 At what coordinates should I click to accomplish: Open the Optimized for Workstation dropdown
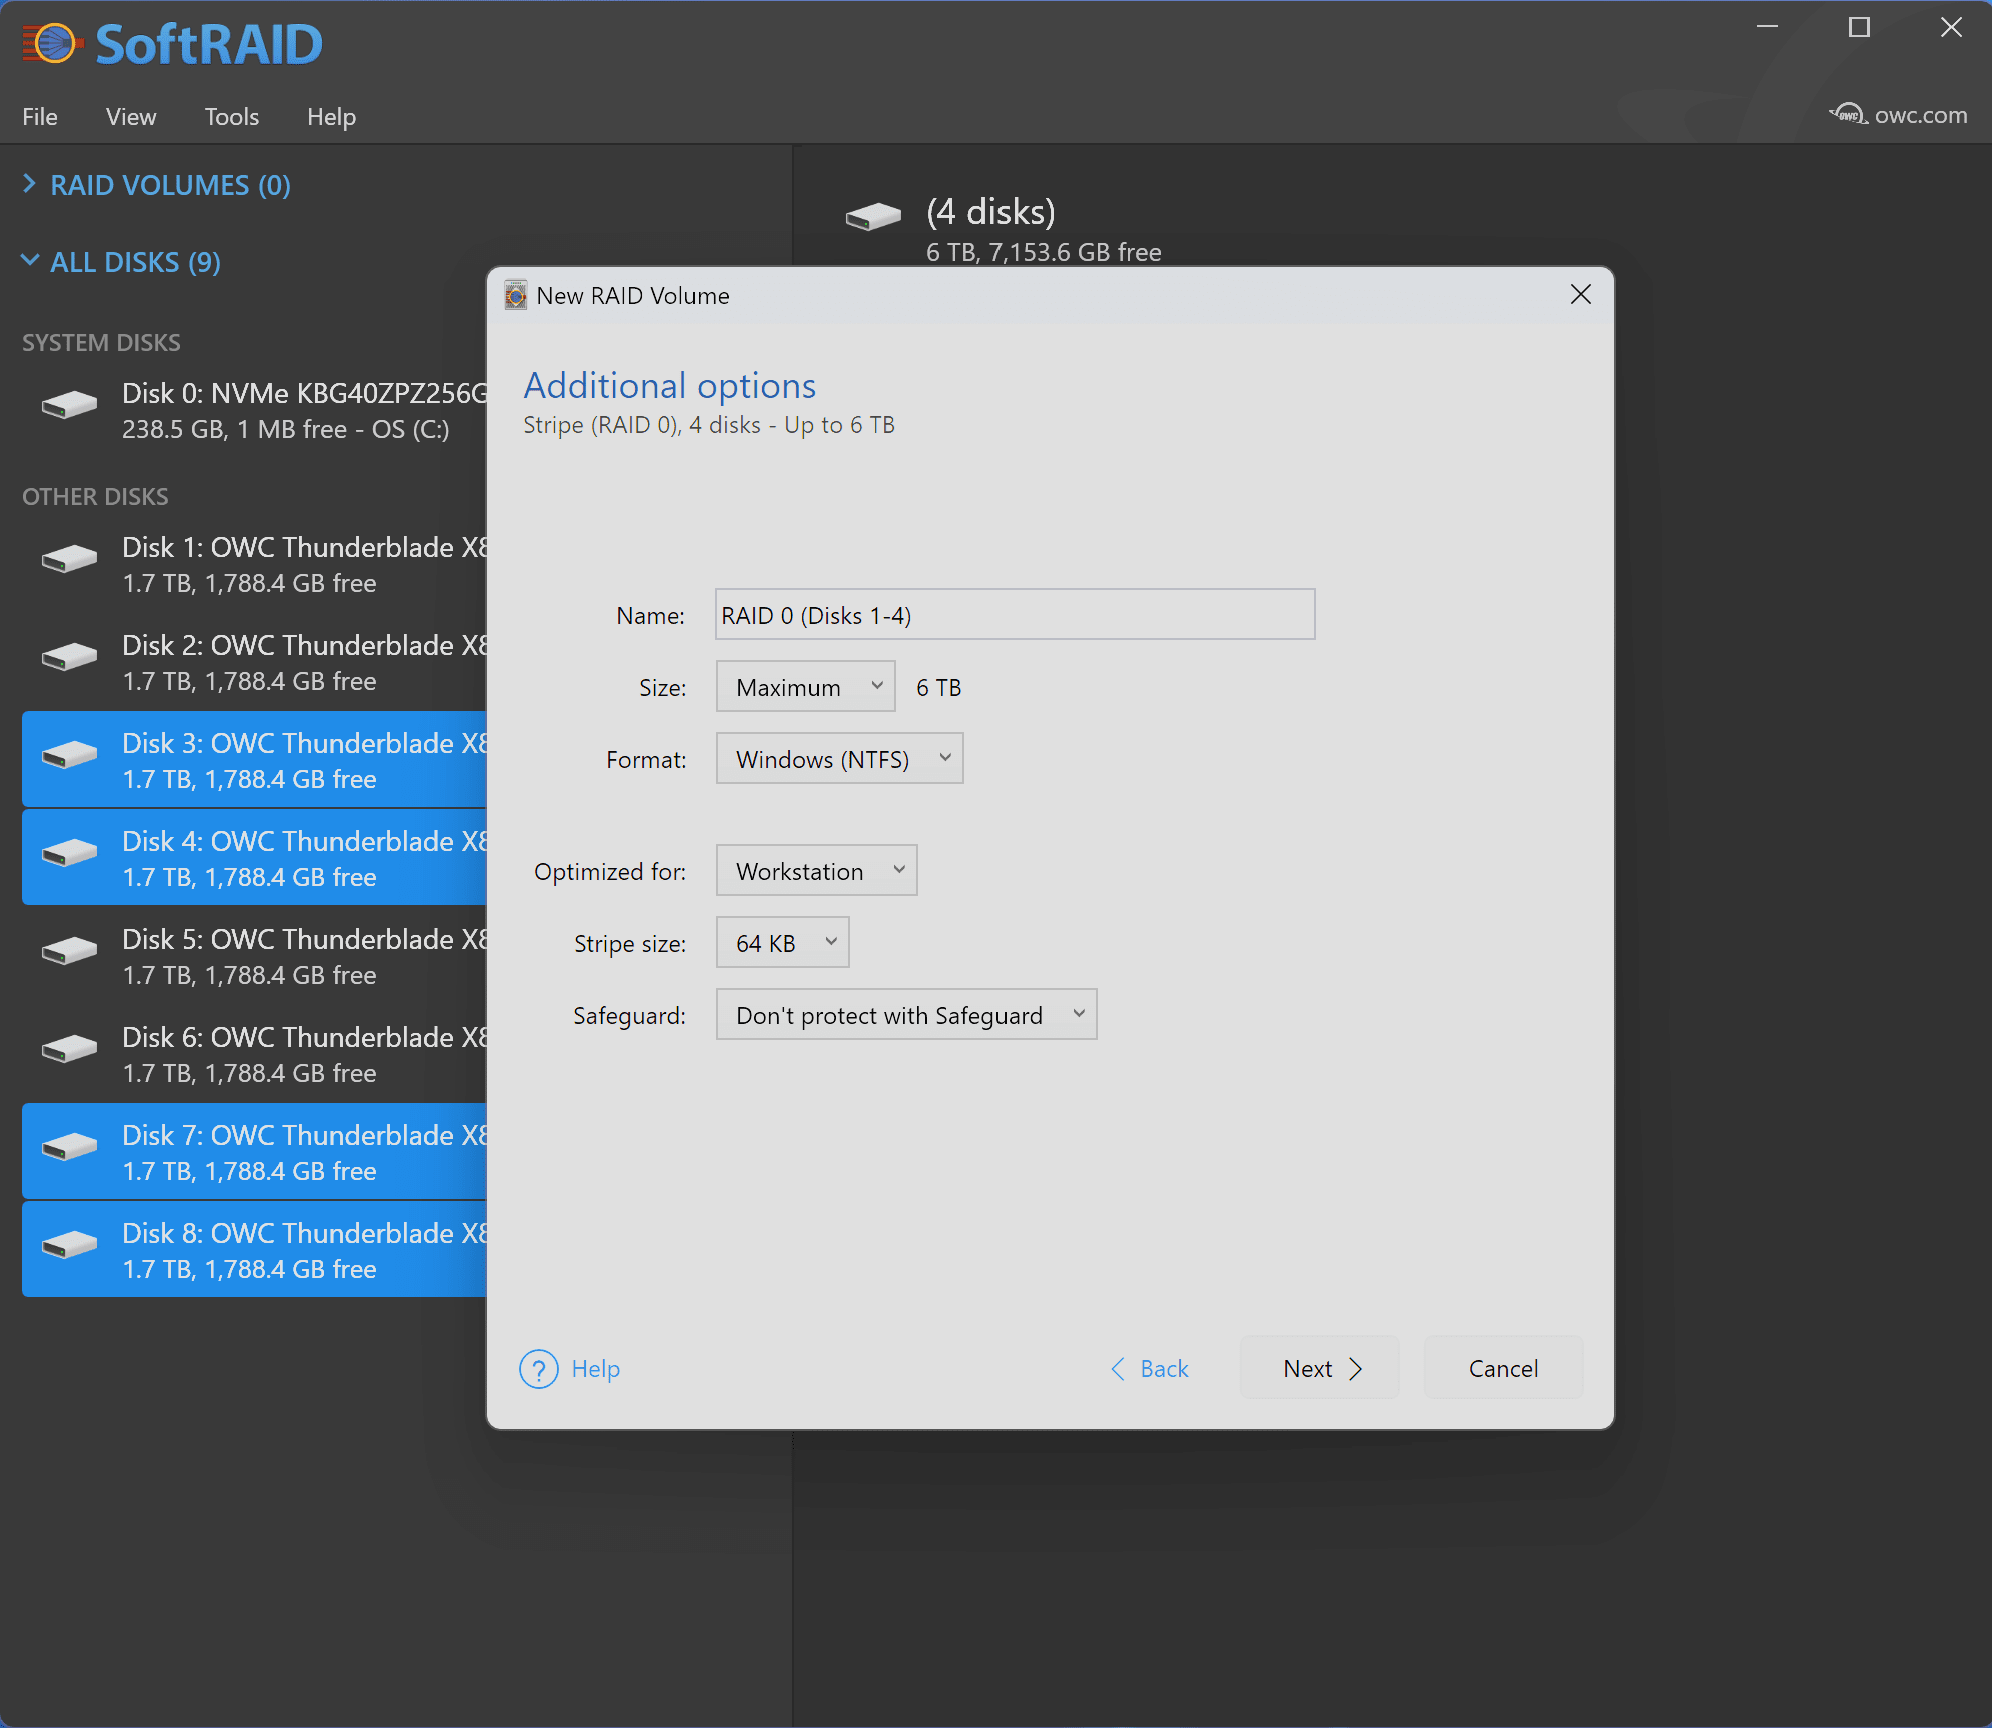coord(816,871)
